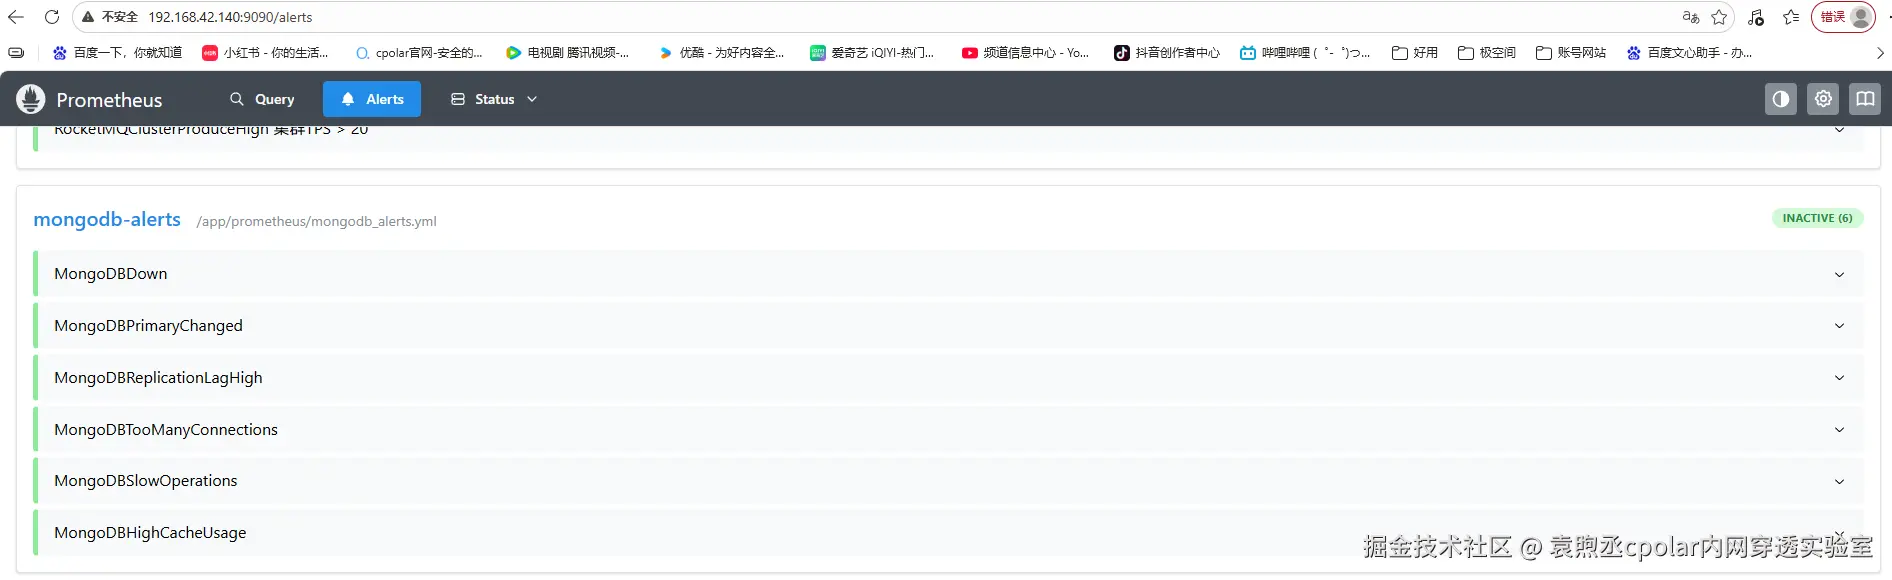
Task: Select the MongoDBHighCacheUsage alert name
Action: [150, 533]
